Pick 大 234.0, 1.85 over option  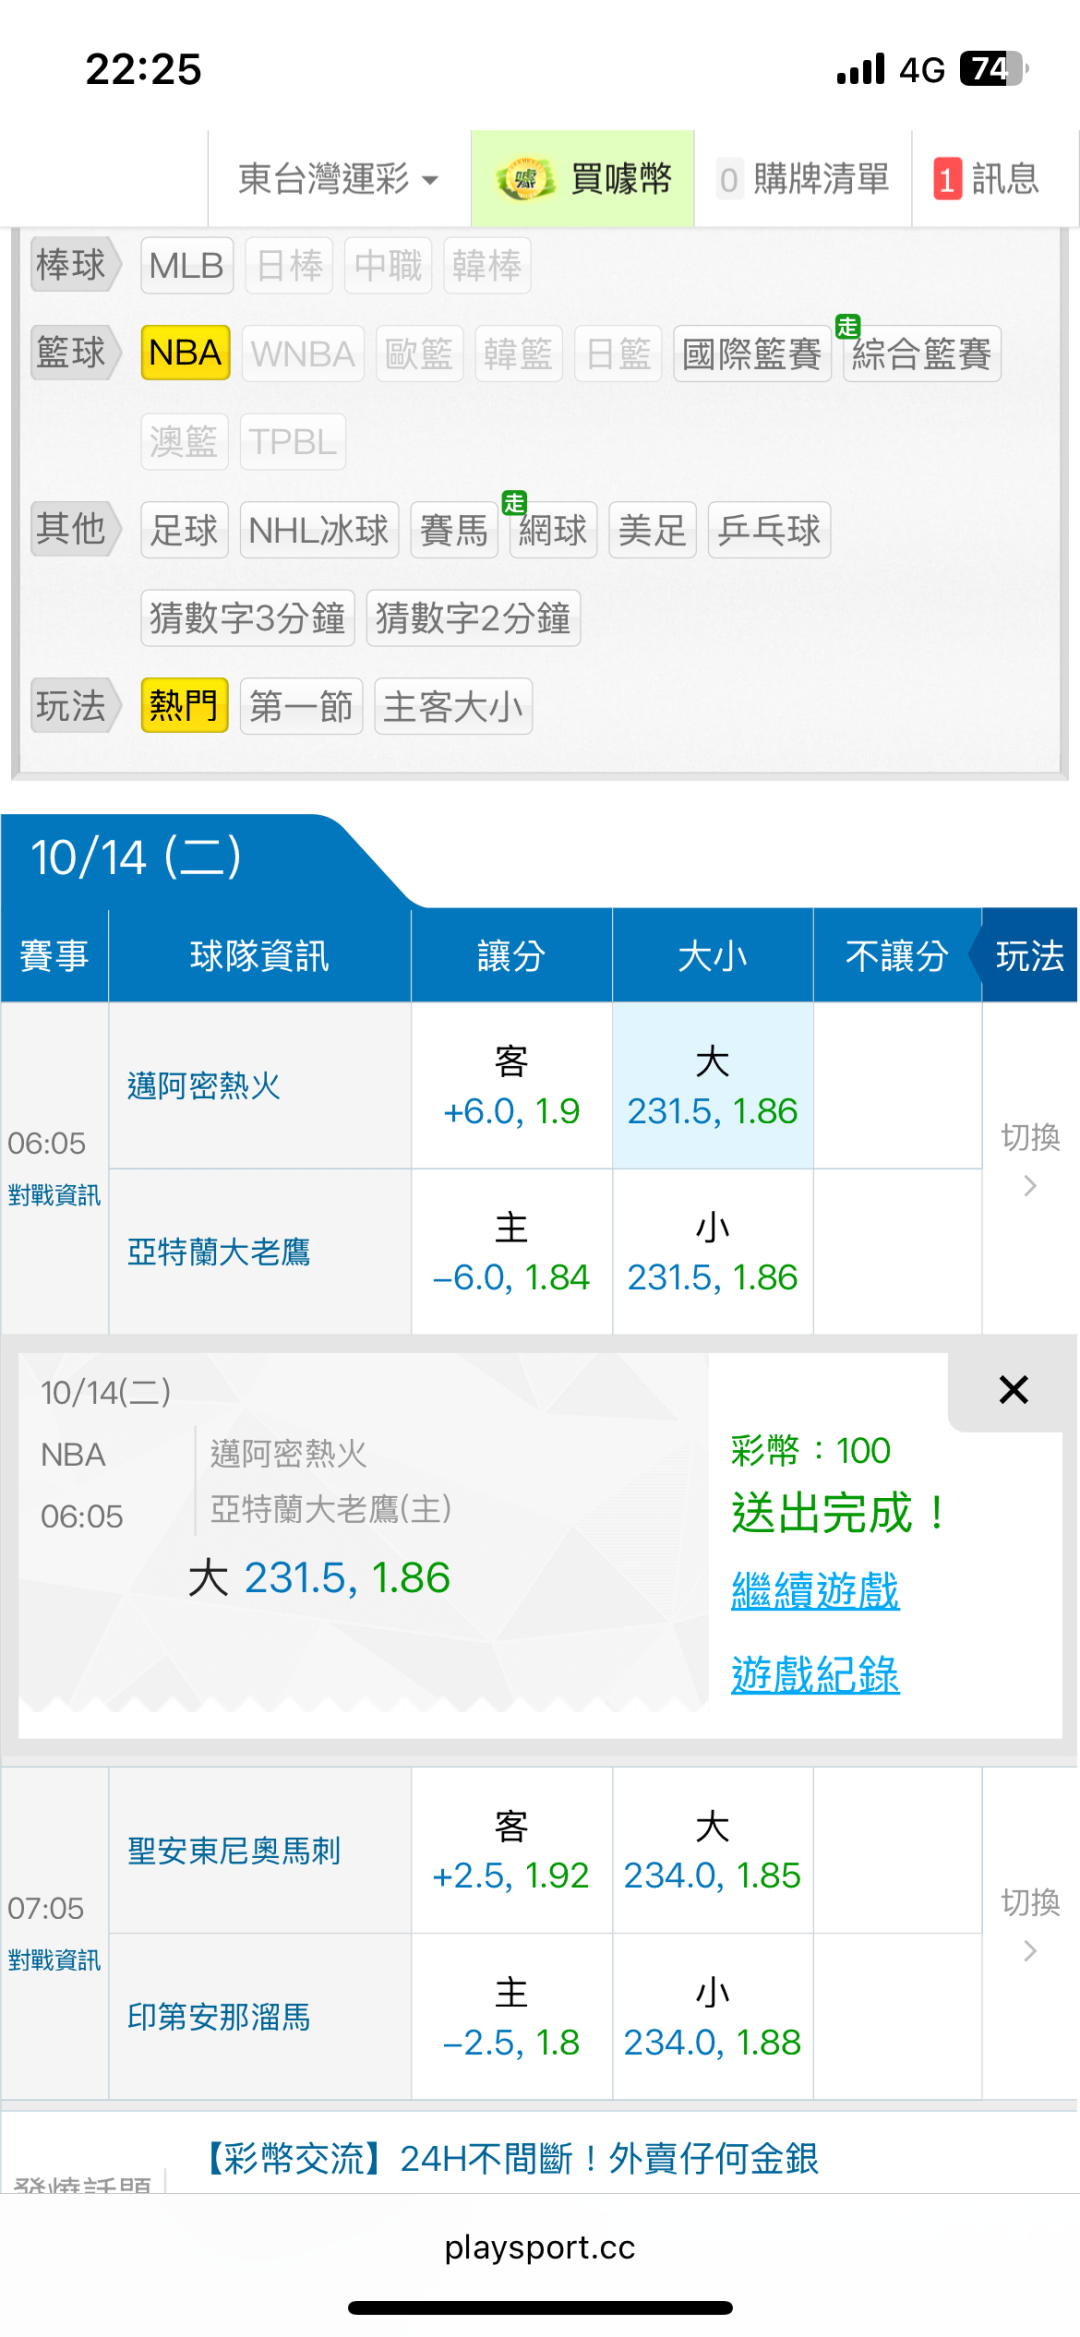click(x=713, y=1851)
